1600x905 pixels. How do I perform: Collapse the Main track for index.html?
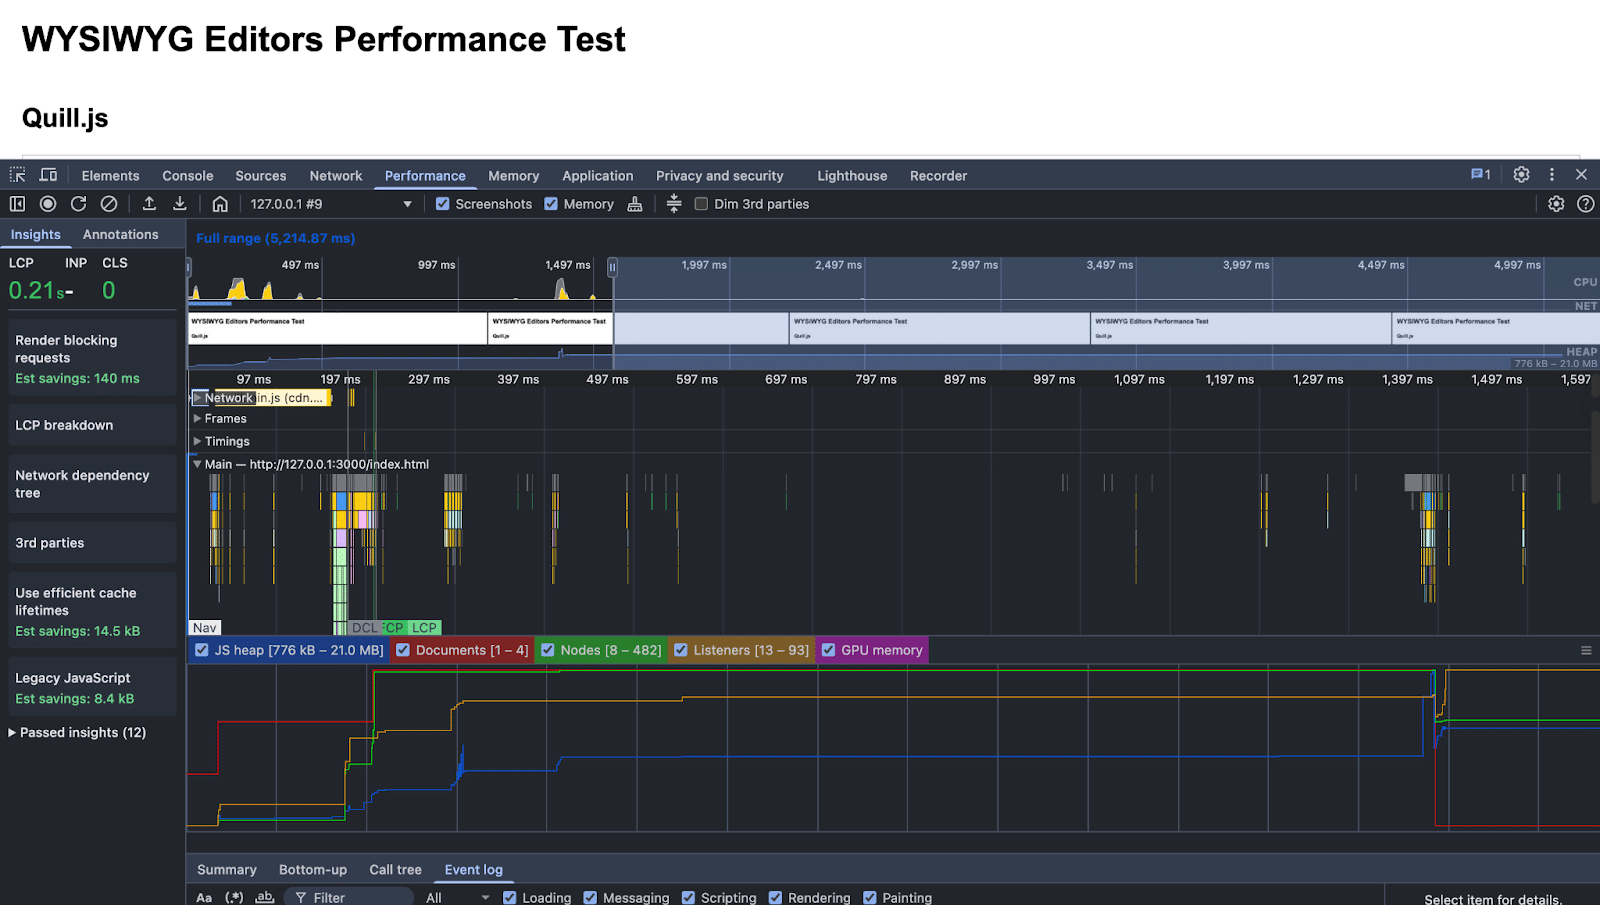click(196, 464)
